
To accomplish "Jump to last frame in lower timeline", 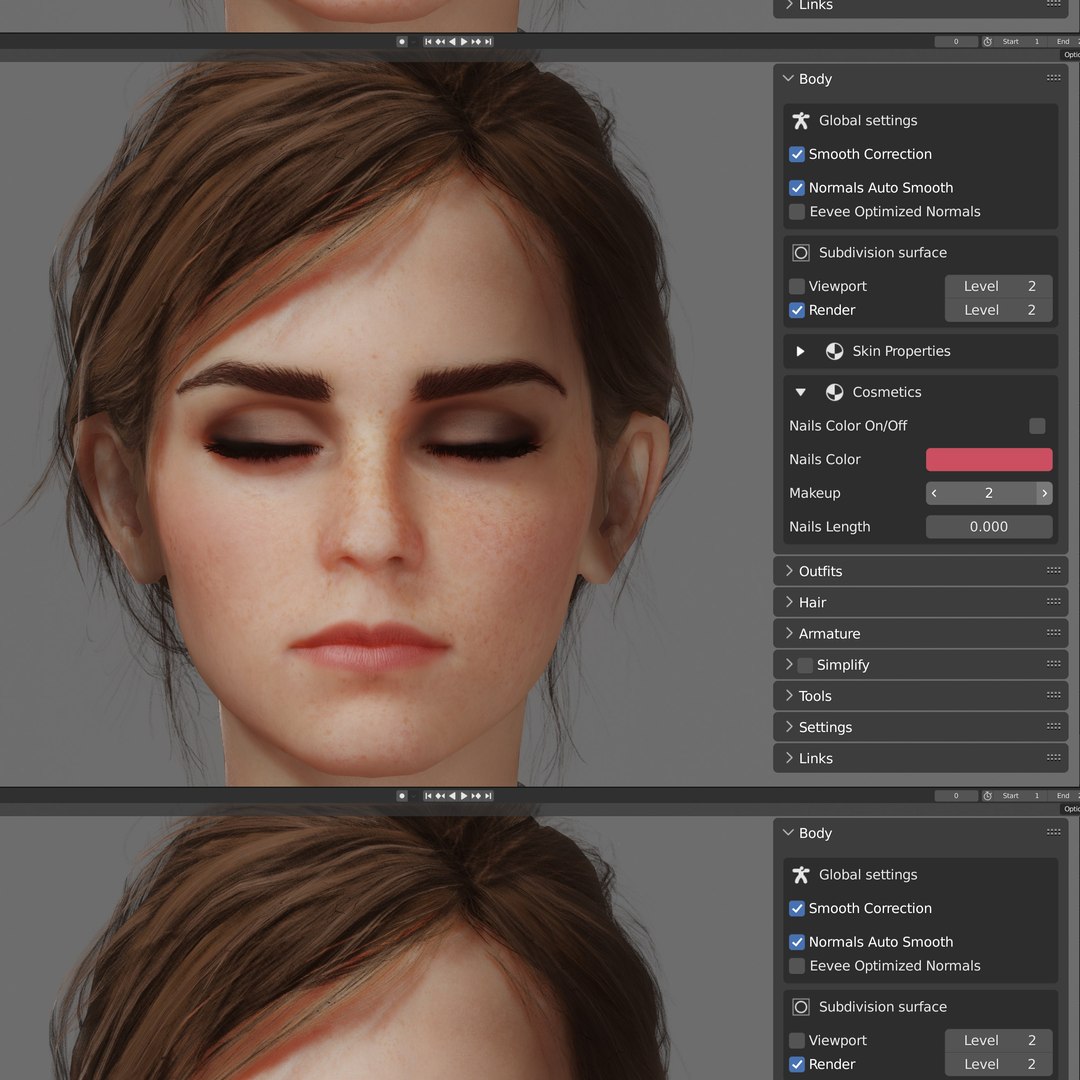I will tap(488, 796).
